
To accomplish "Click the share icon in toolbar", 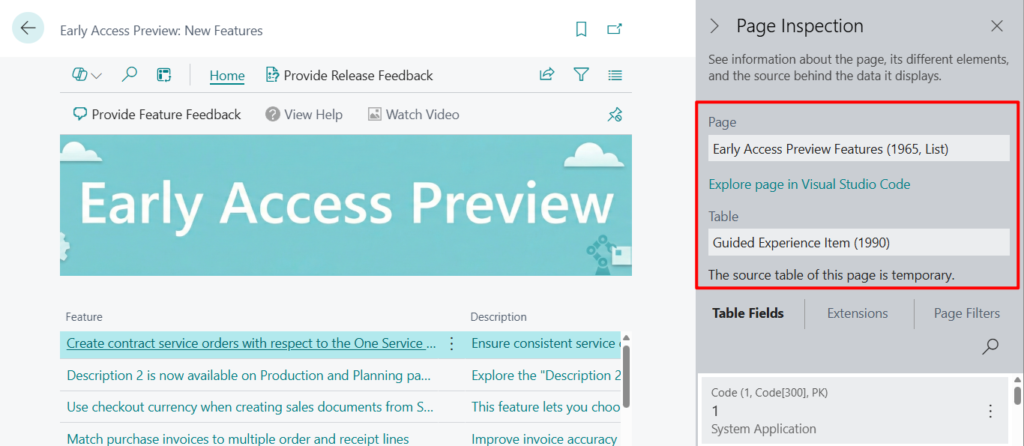I will coord(547,75).
